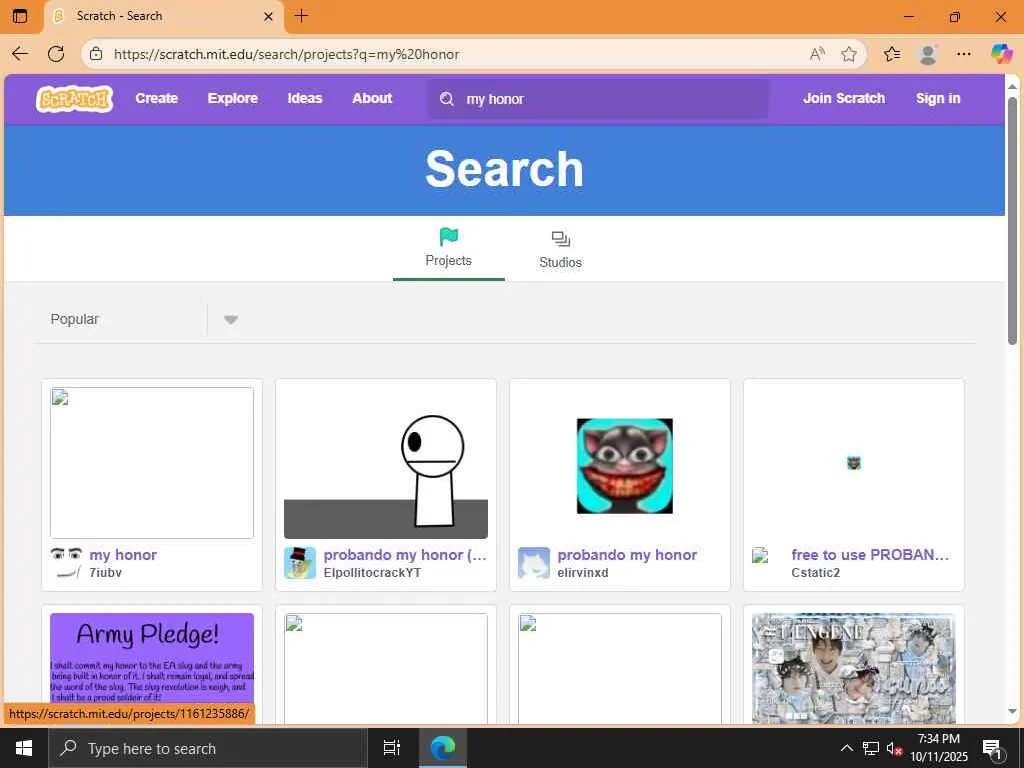Launch the Copilot icon in Edge

tap(1001, 54)
